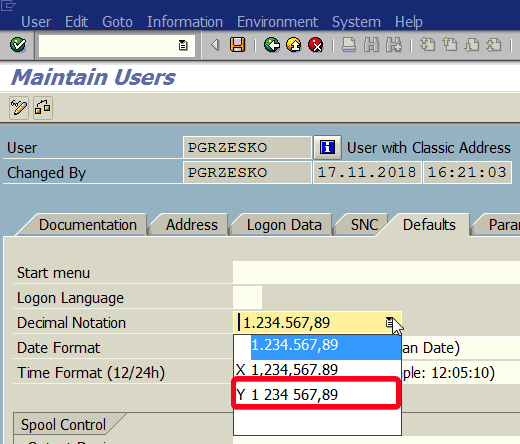520x444 pixels.
Task: Open the User menu
Action: 36,22
